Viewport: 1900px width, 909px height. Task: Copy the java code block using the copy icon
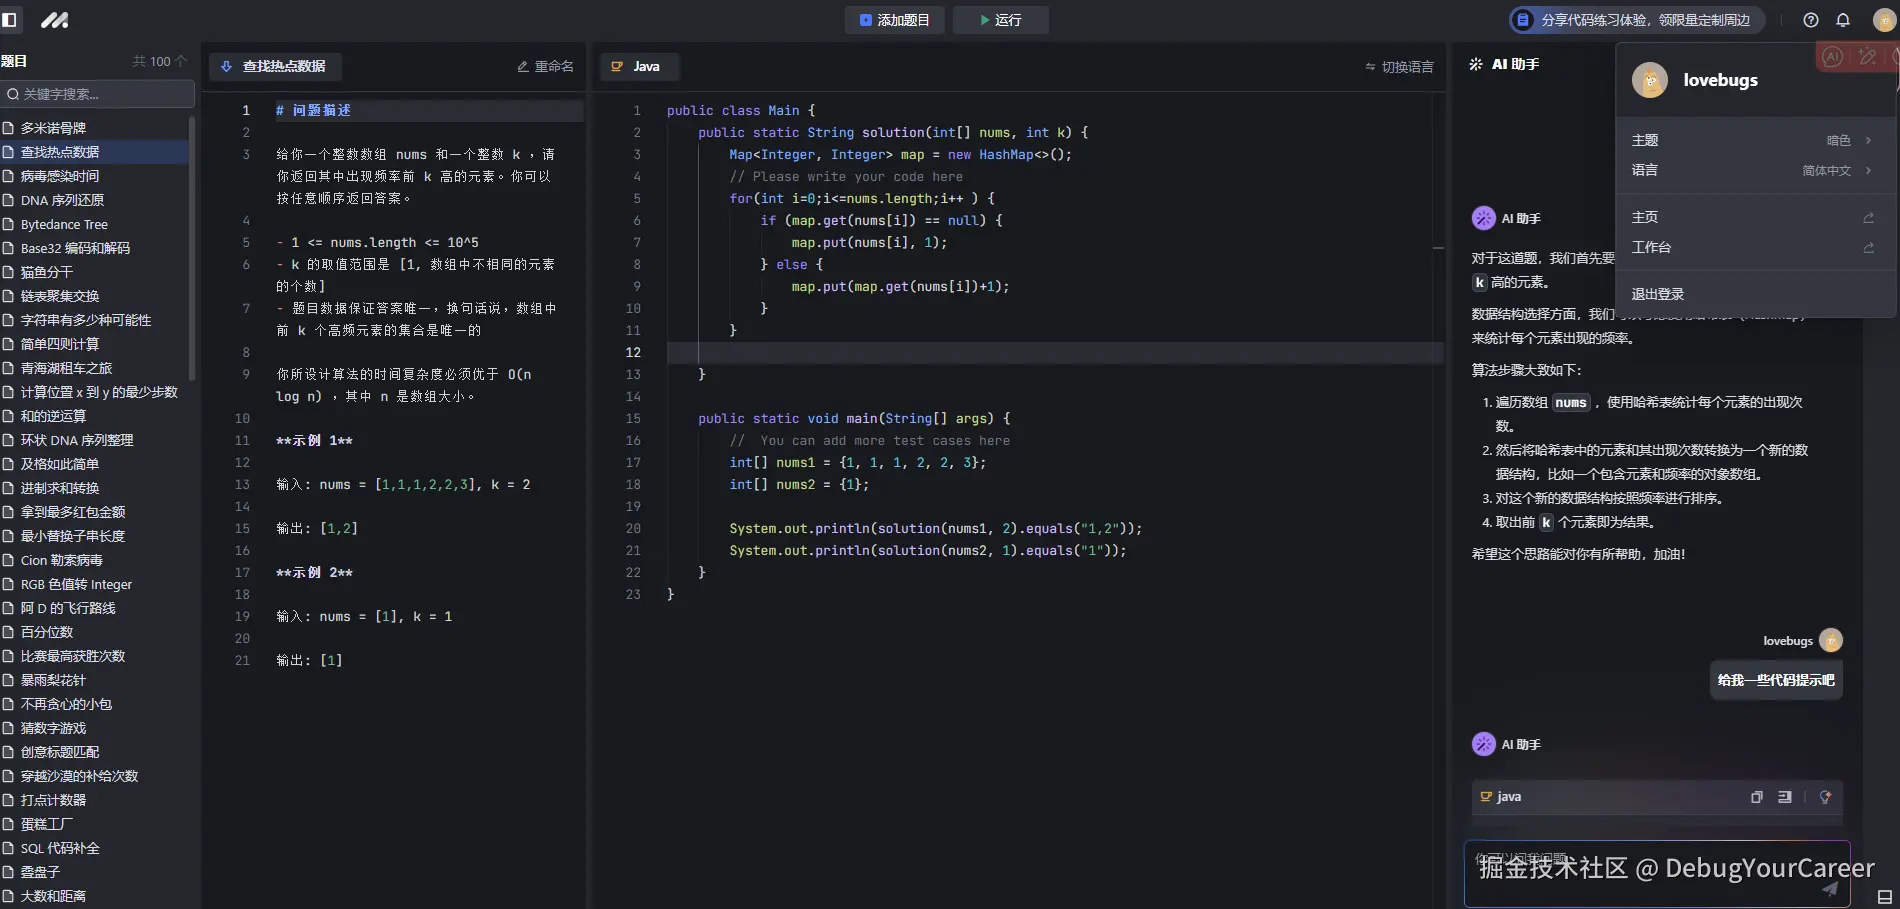point(1756,797)
